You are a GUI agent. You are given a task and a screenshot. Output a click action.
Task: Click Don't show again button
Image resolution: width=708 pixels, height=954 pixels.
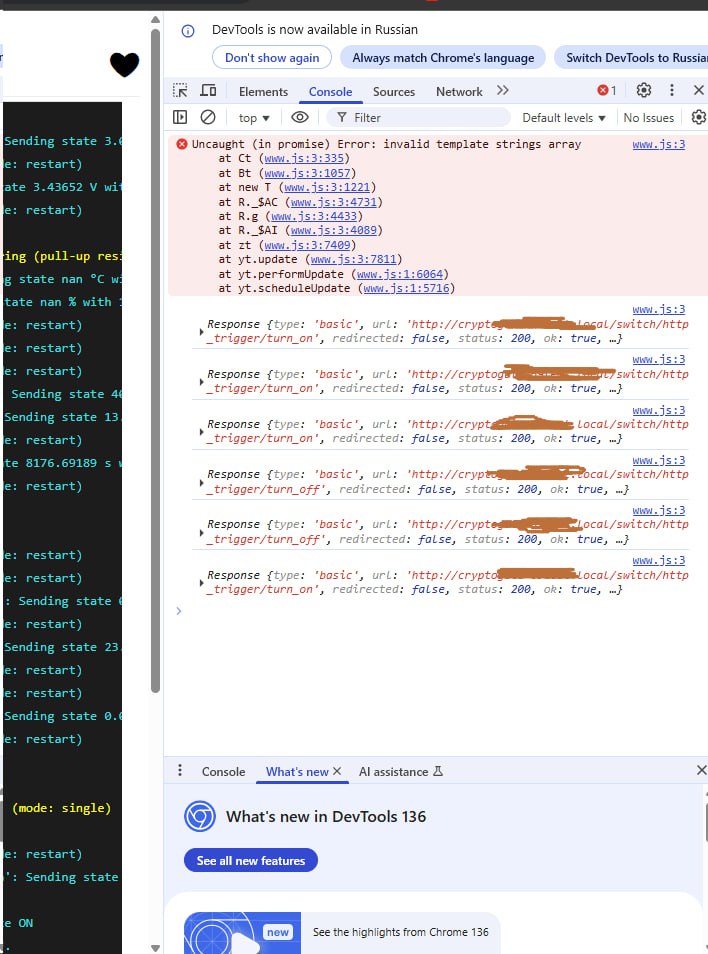click(x=272, y=58)
